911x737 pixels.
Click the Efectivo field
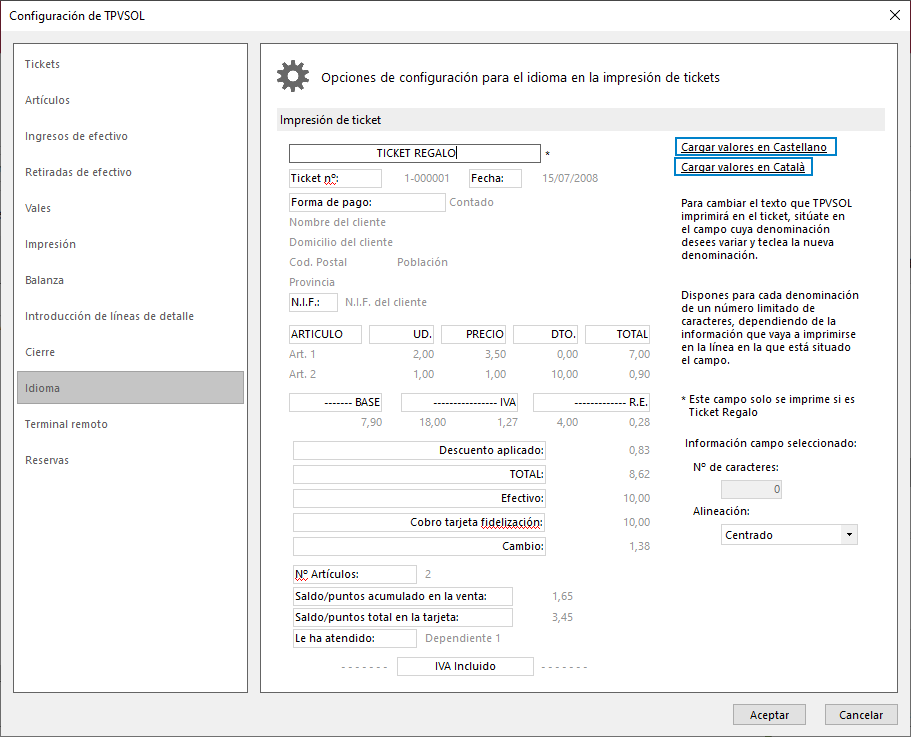coord(419,498)
